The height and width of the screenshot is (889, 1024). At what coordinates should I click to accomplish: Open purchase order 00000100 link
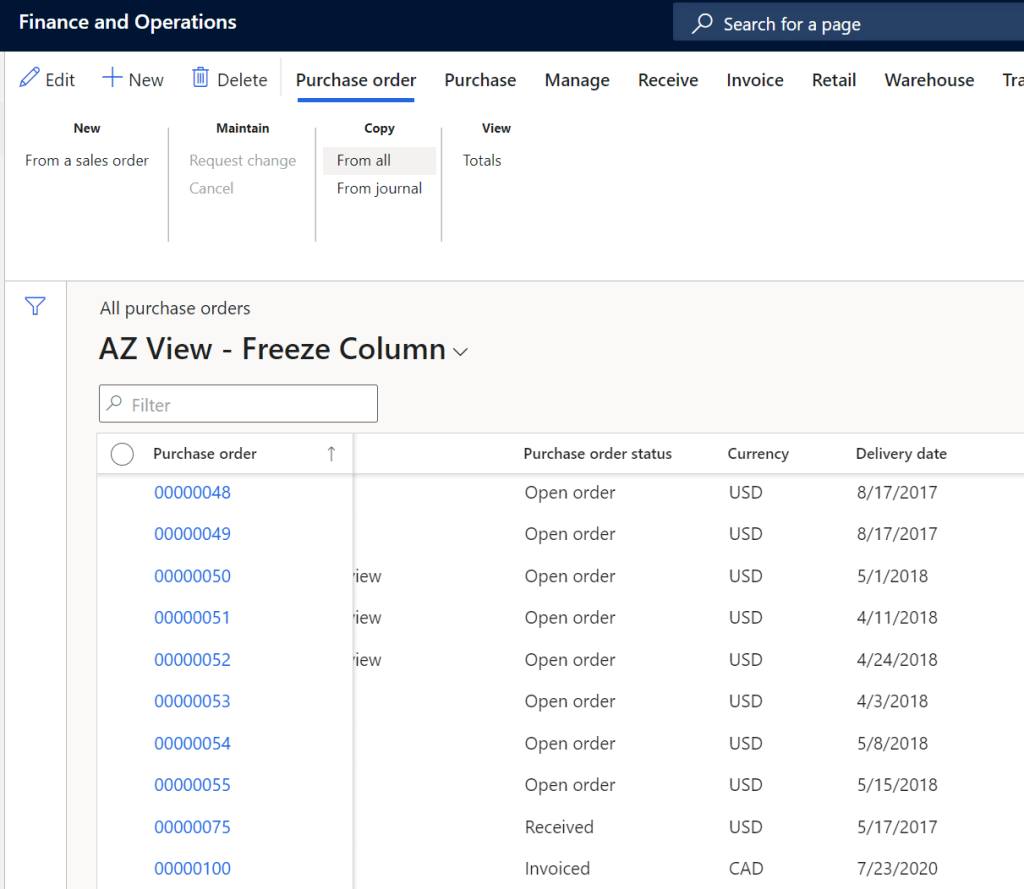(x=192, y=868)
